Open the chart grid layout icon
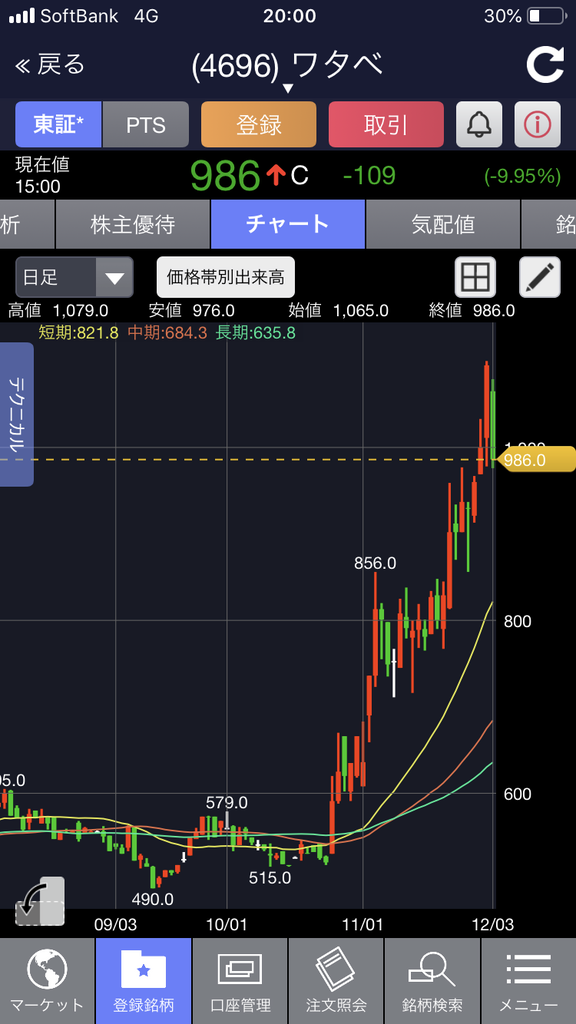This screenshot has width=576, height=1024. (475, 278)
